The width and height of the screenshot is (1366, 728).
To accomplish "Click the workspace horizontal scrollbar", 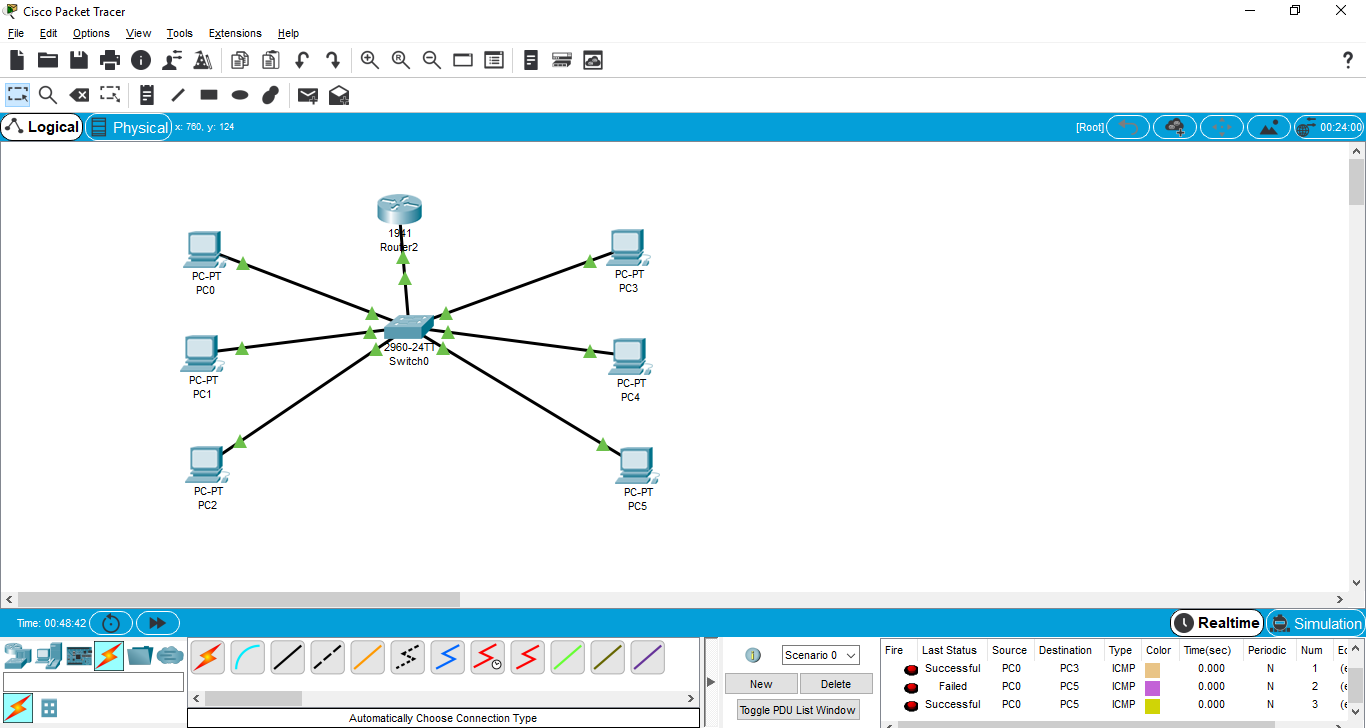I will 240,599.
